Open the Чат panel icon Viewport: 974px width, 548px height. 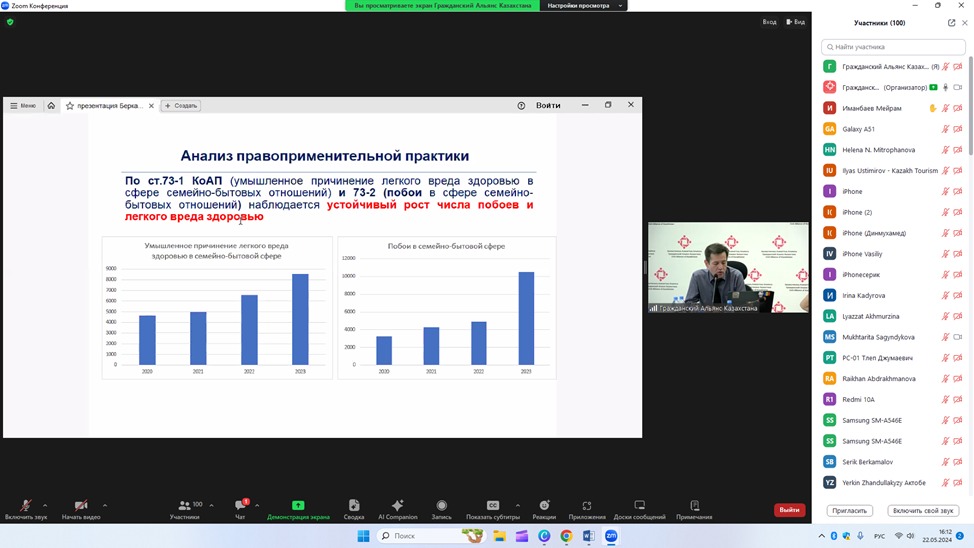point(240,506)
